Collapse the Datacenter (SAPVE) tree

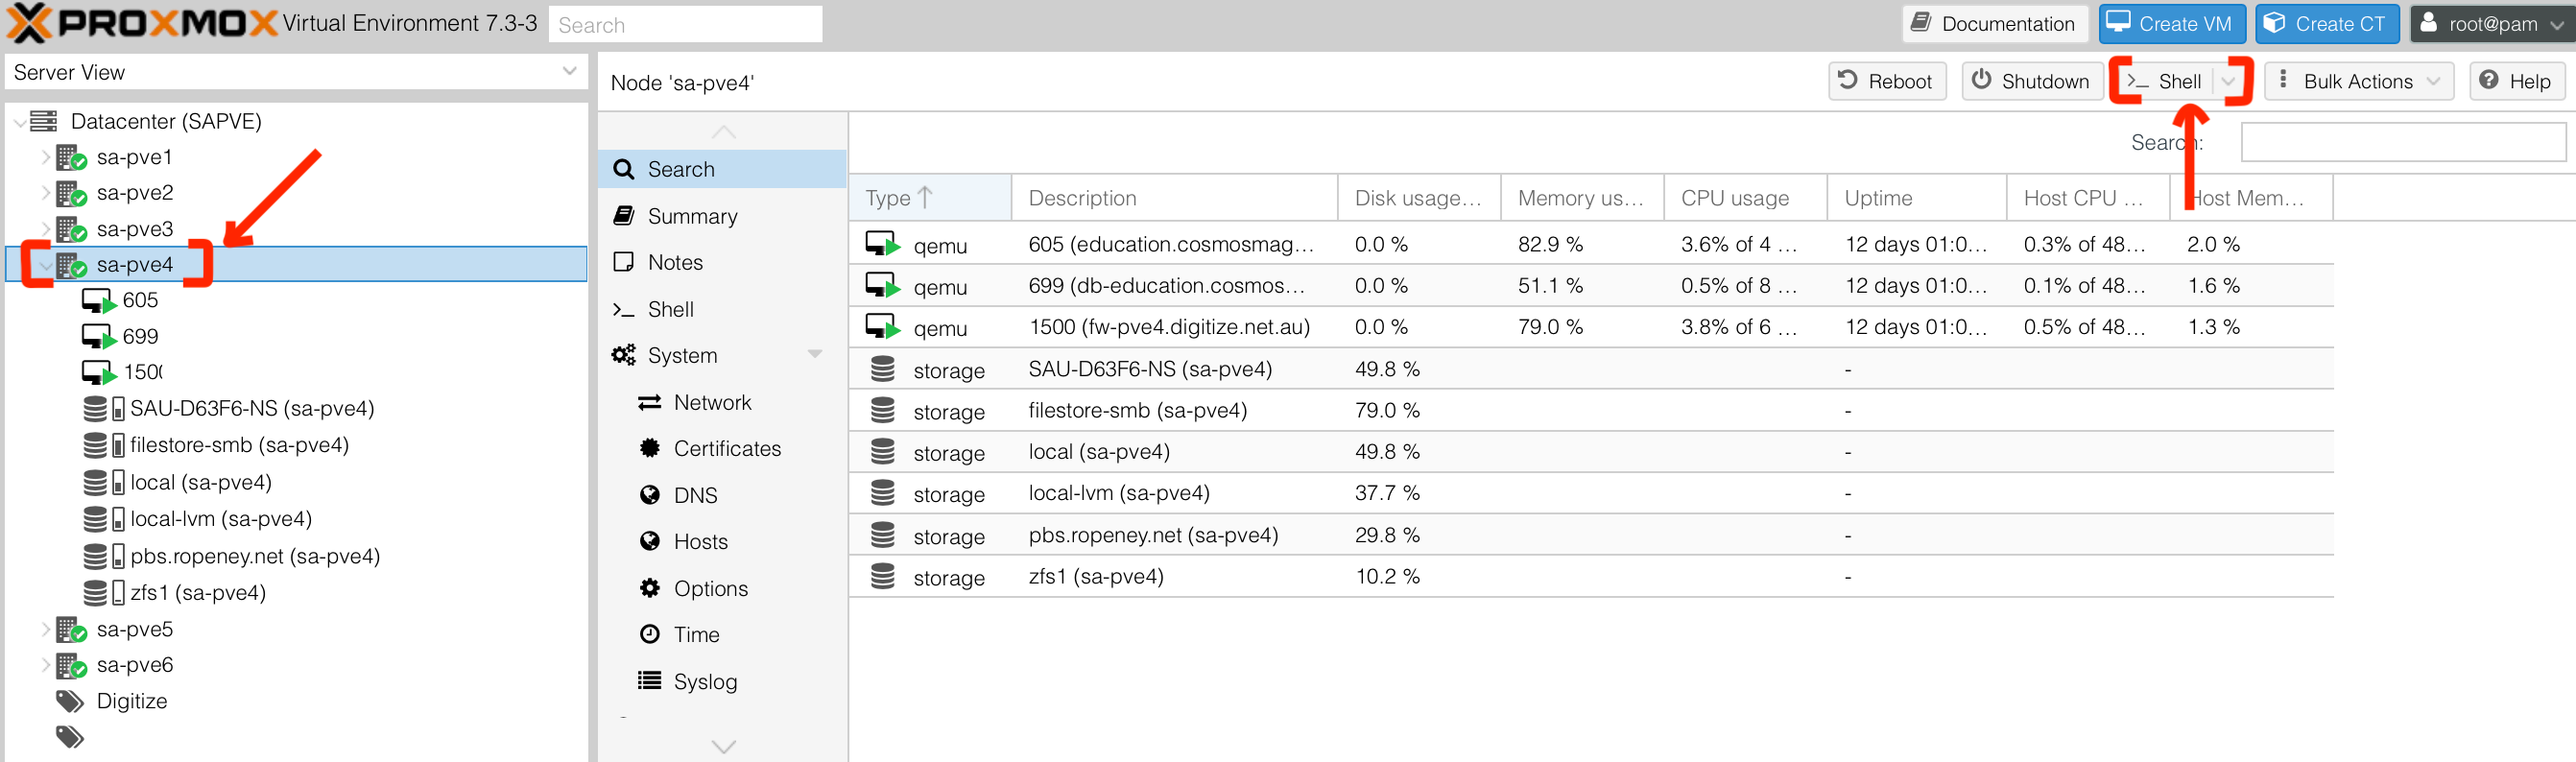20,122
